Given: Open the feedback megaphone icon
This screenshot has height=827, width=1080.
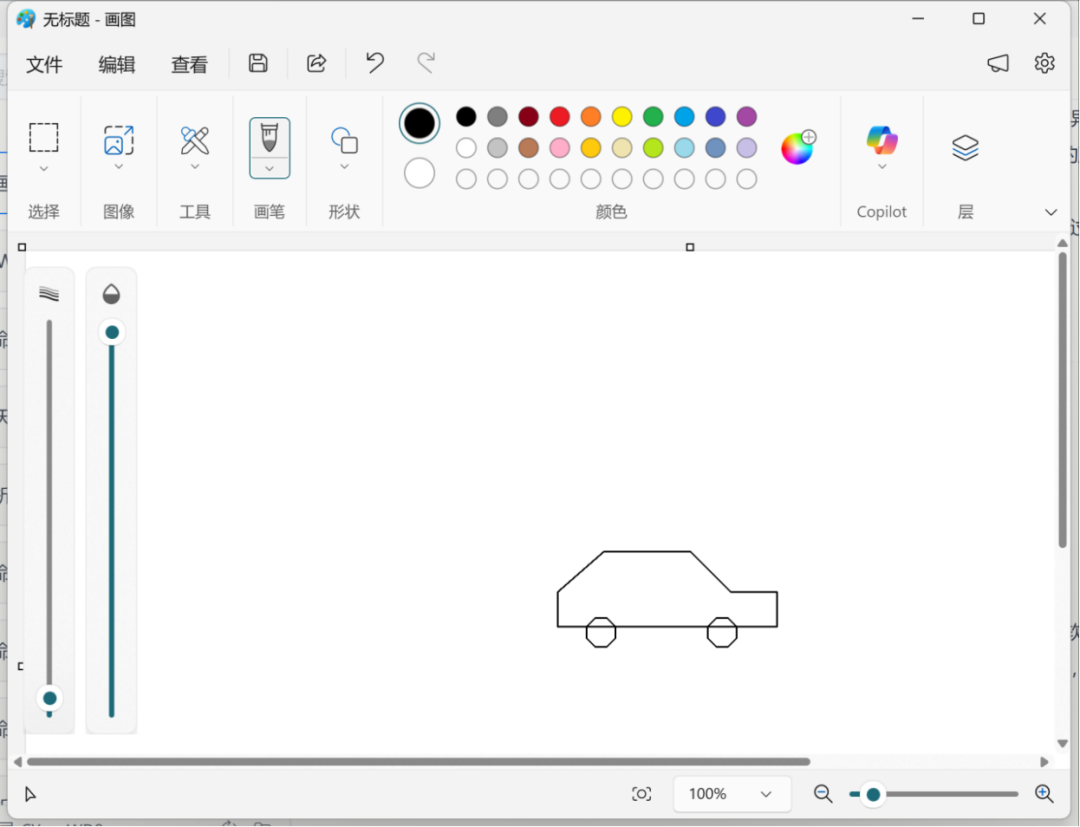Looking at the screenshot, I should point(997,63).
